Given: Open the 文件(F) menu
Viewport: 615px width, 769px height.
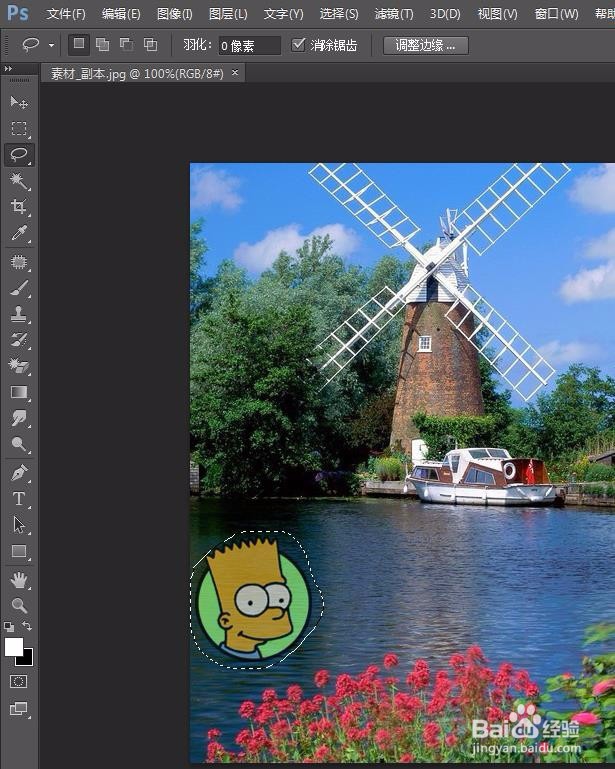Looking at the screenshot, I should pyautogui.click(x=66, y=14).
